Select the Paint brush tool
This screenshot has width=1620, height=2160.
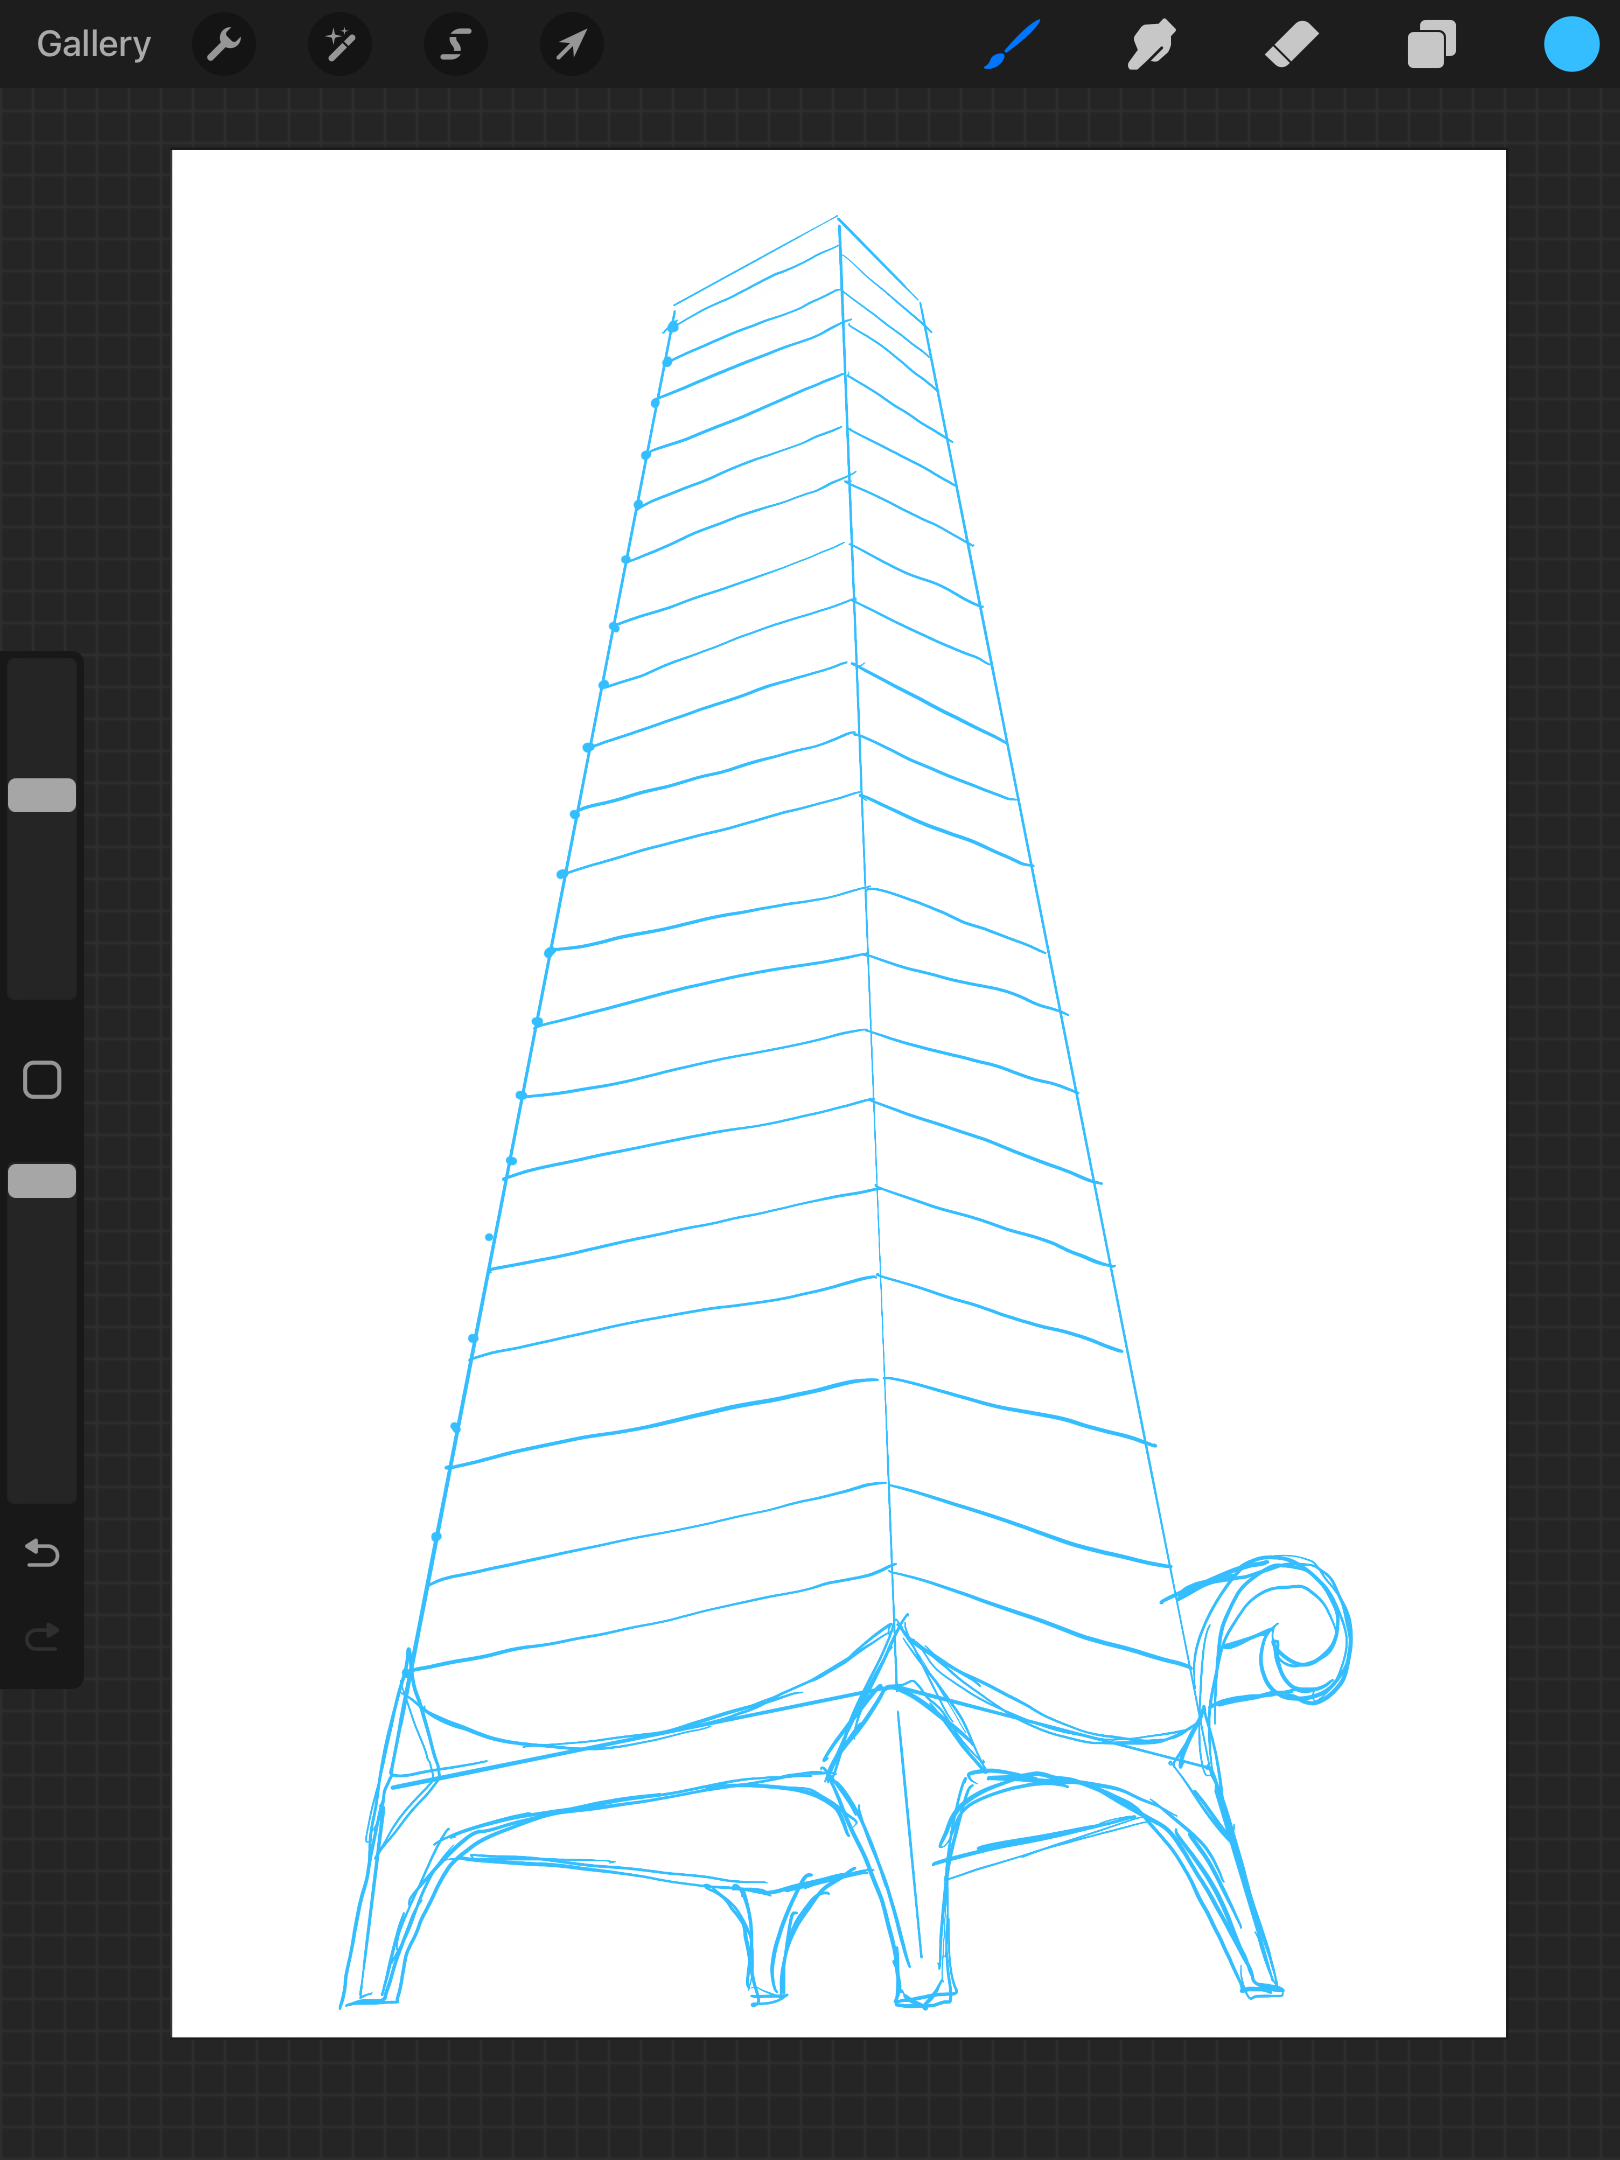point(1012,45)
